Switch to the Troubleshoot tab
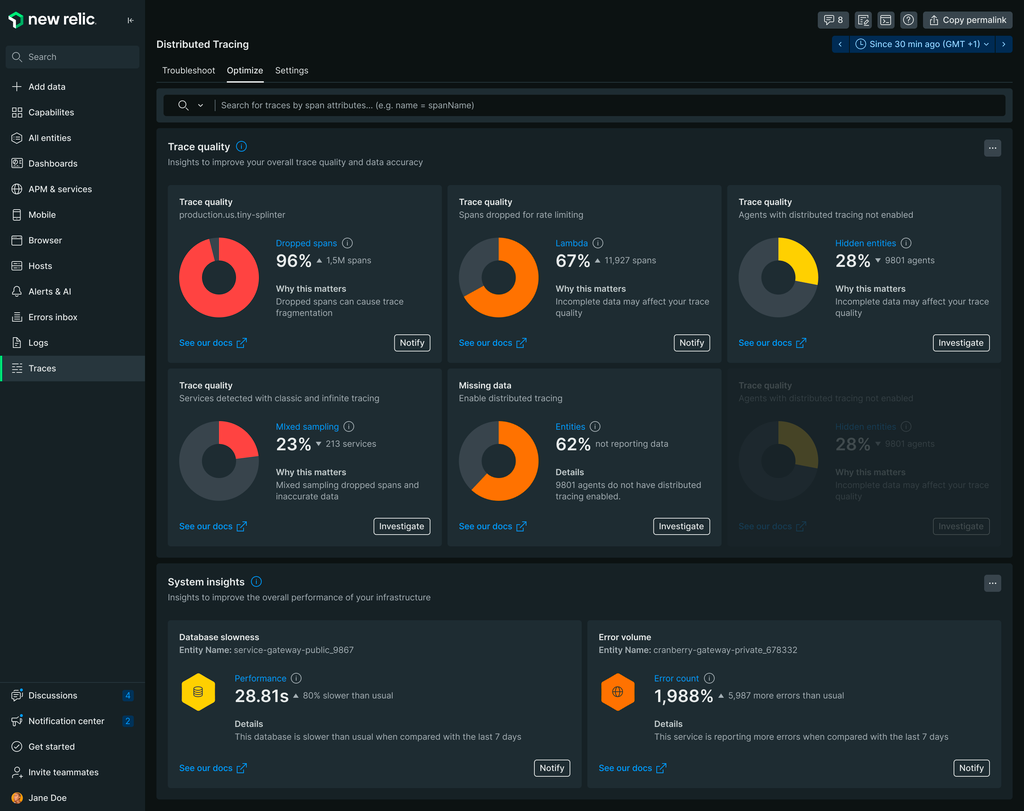This screenshot has width=1024, height=811. pyautogui.click(x=188, y=71)
